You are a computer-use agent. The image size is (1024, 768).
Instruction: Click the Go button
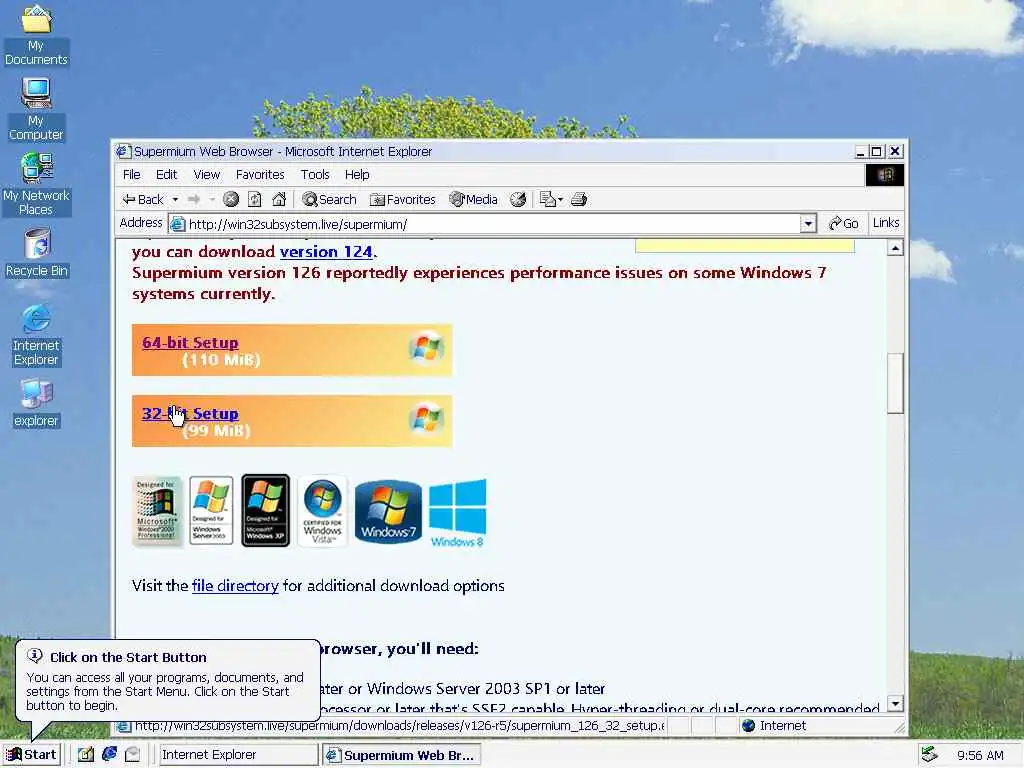coord(844,223)
